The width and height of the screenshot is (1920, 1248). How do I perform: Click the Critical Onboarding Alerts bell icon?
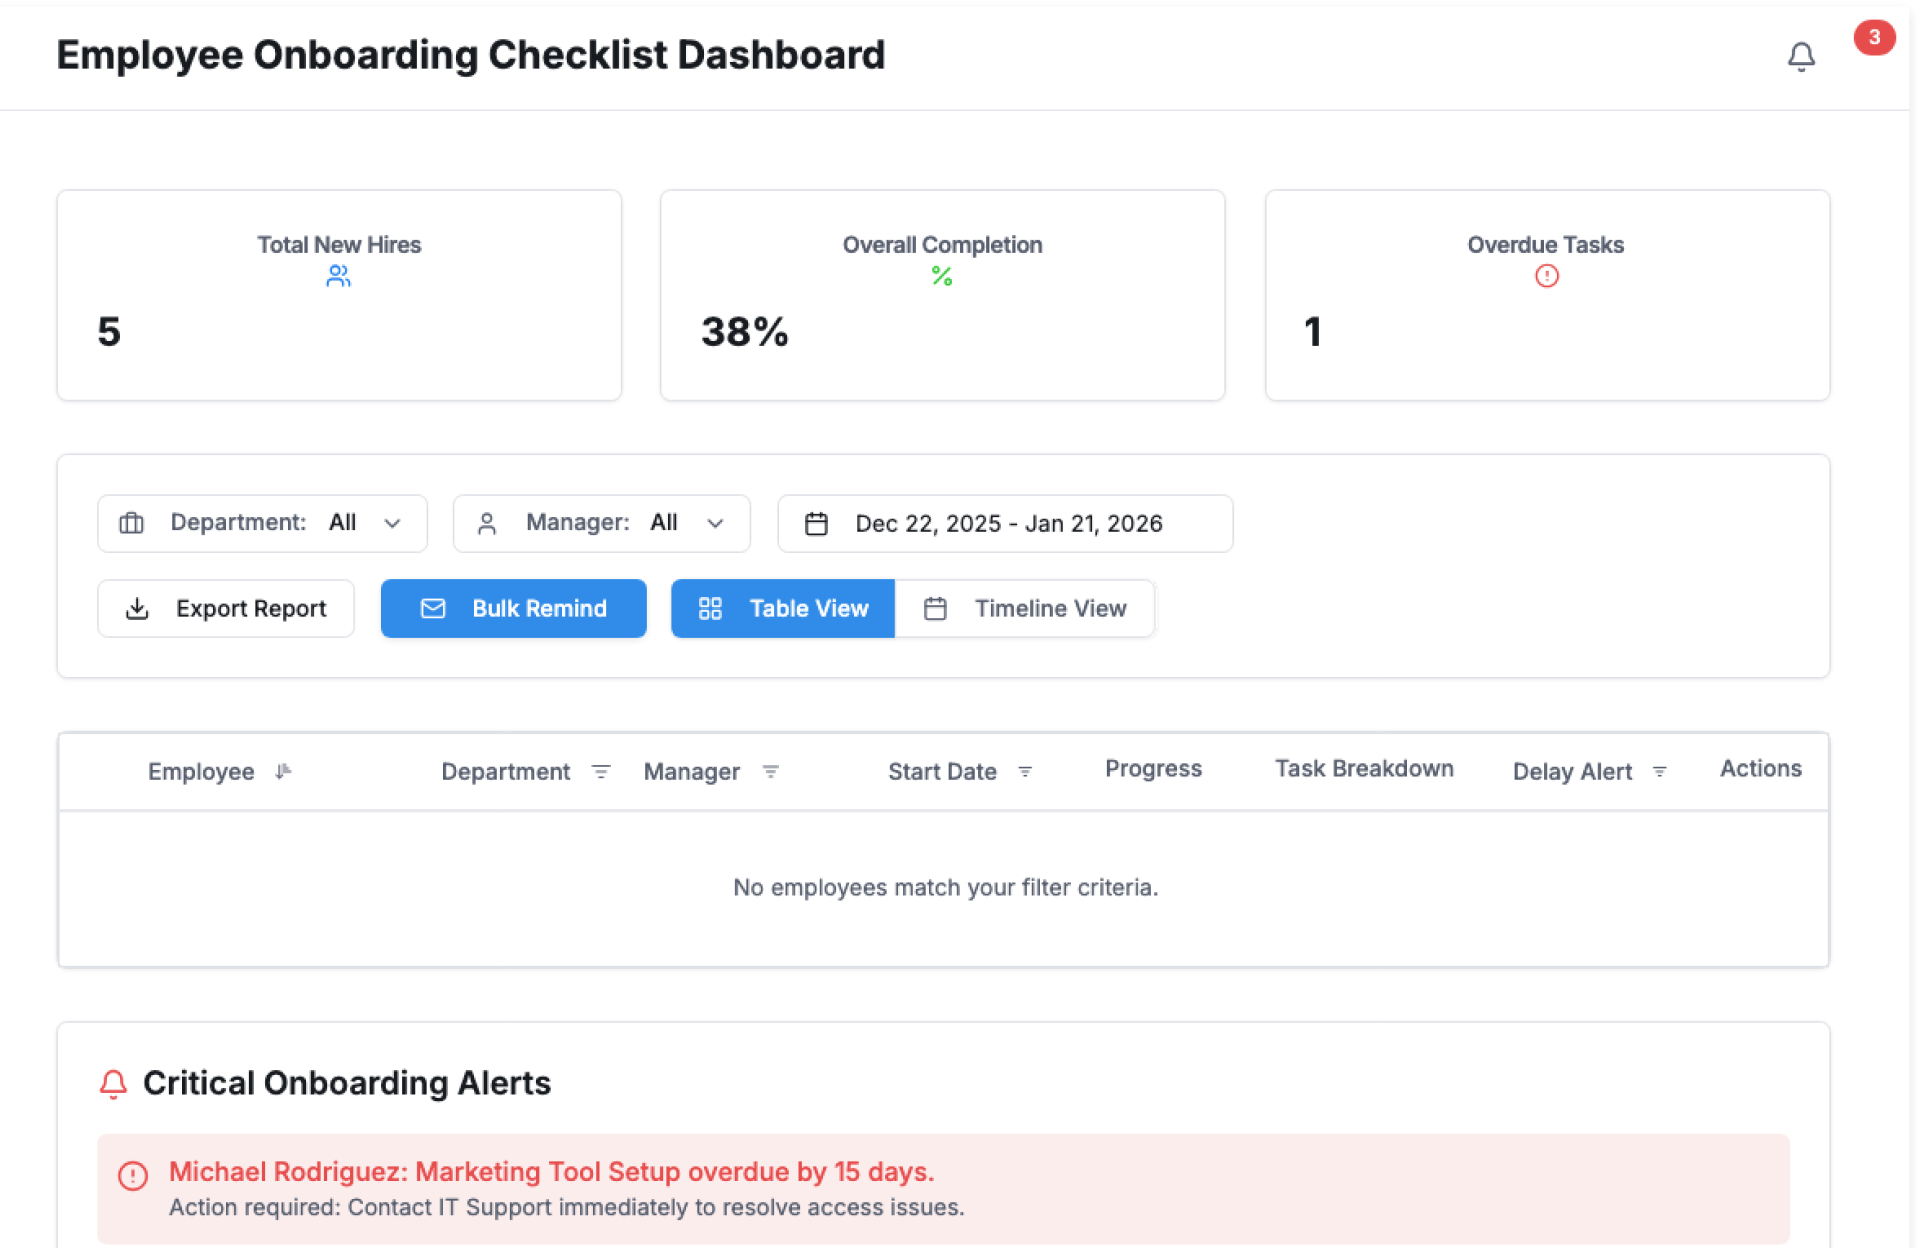point(114,1084)
